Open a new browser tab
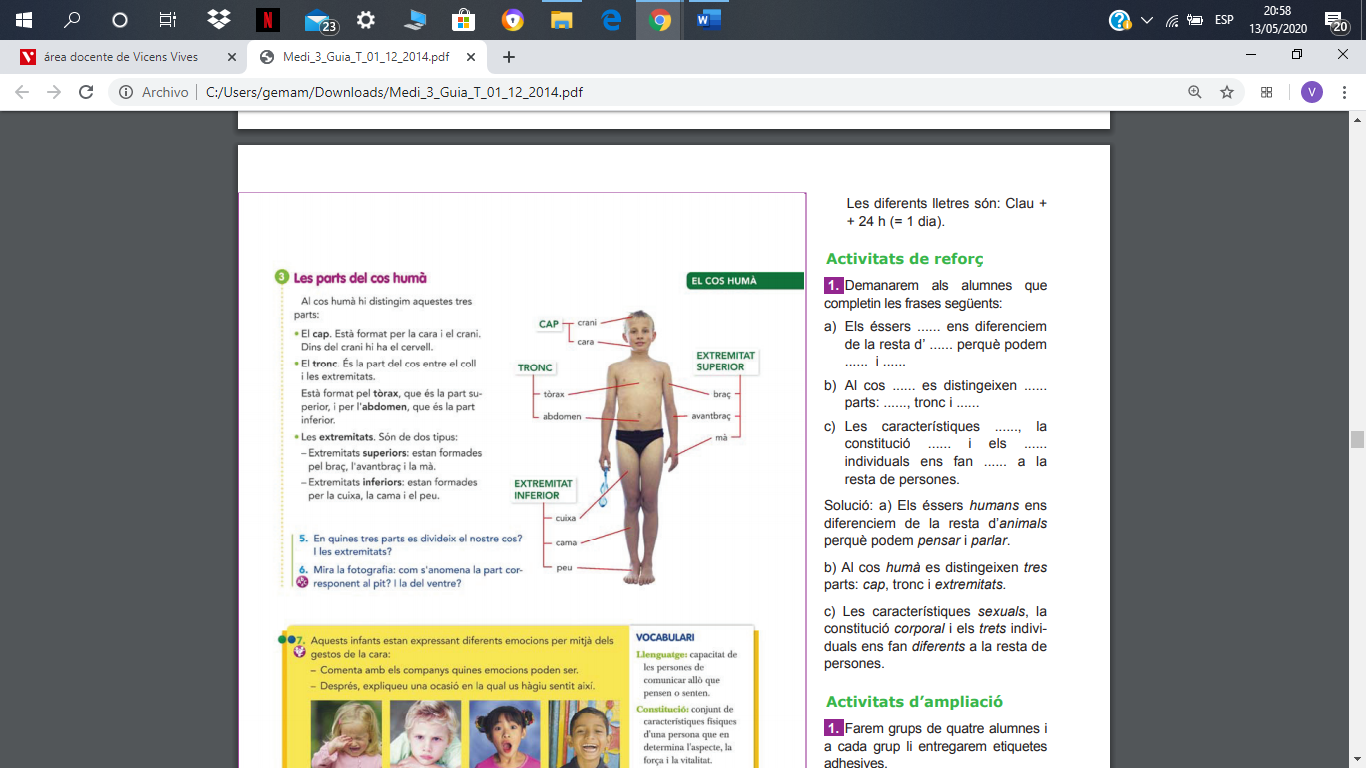The height and width of the screenshot is (768, 1366). coord(509,57)
